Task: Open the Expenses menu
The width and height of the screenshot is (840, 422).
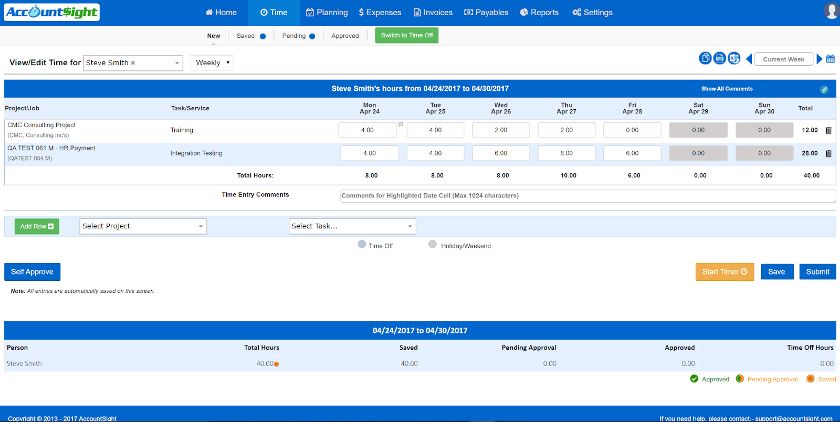Action: click(x=380, y=12)
